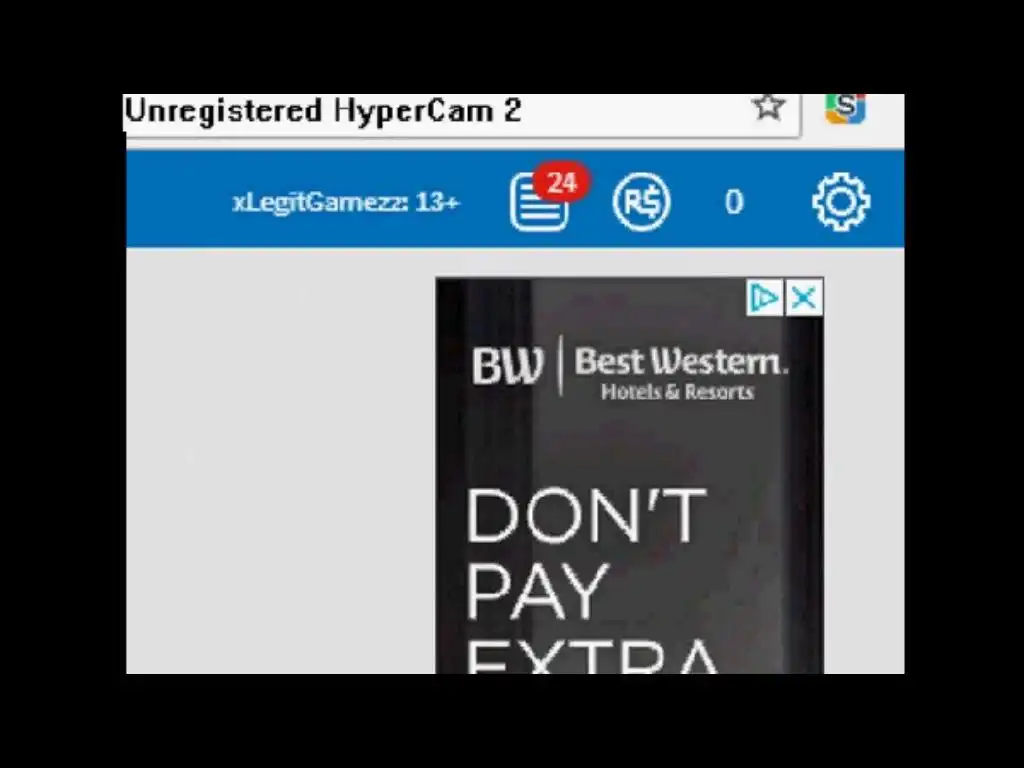The width and height of the screenshot is (1024, 768).
Task: Click the Robux balance 0
Action: pyautogui.click(x=734, y=202)
